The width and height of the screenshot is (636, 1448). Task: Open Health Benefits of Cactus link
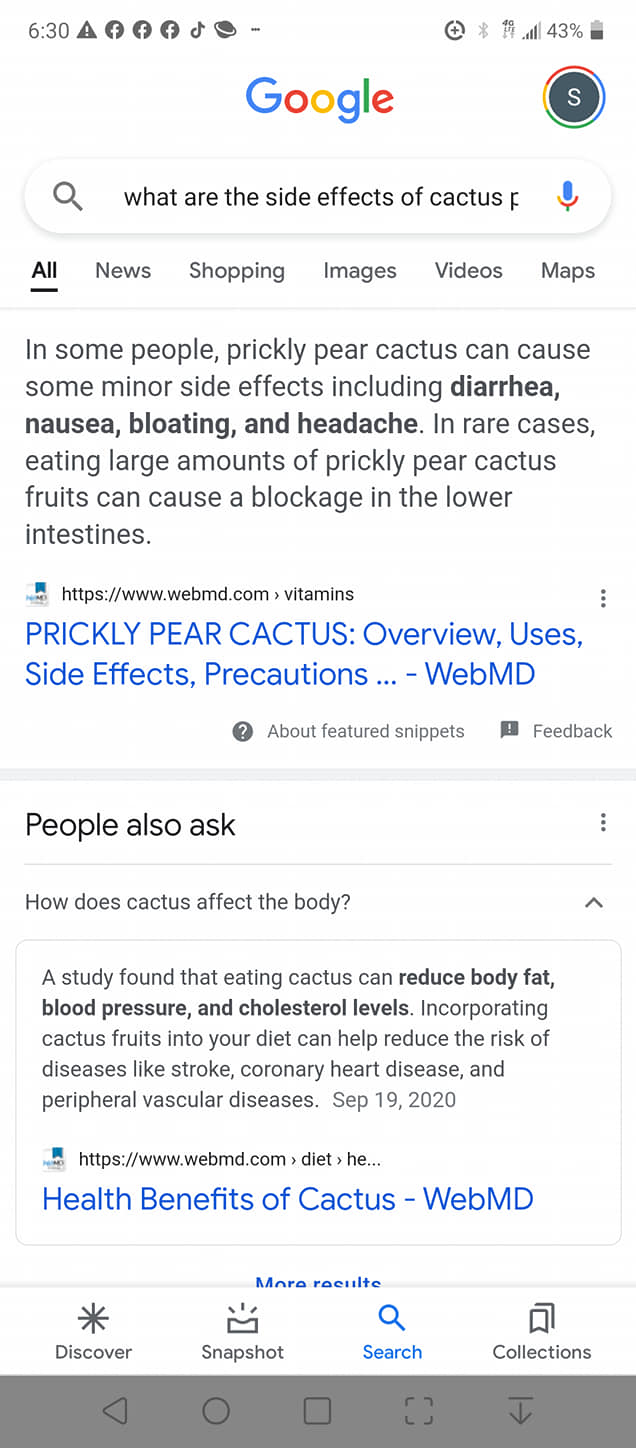click(x=288, y=1198)
